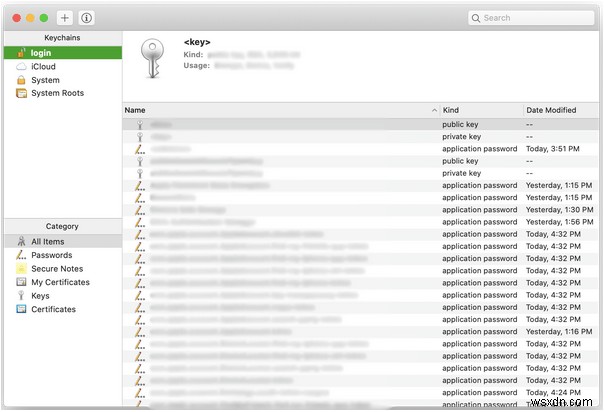Select System Roots keychain
The image size is (604, 412).
click(57, 93)
